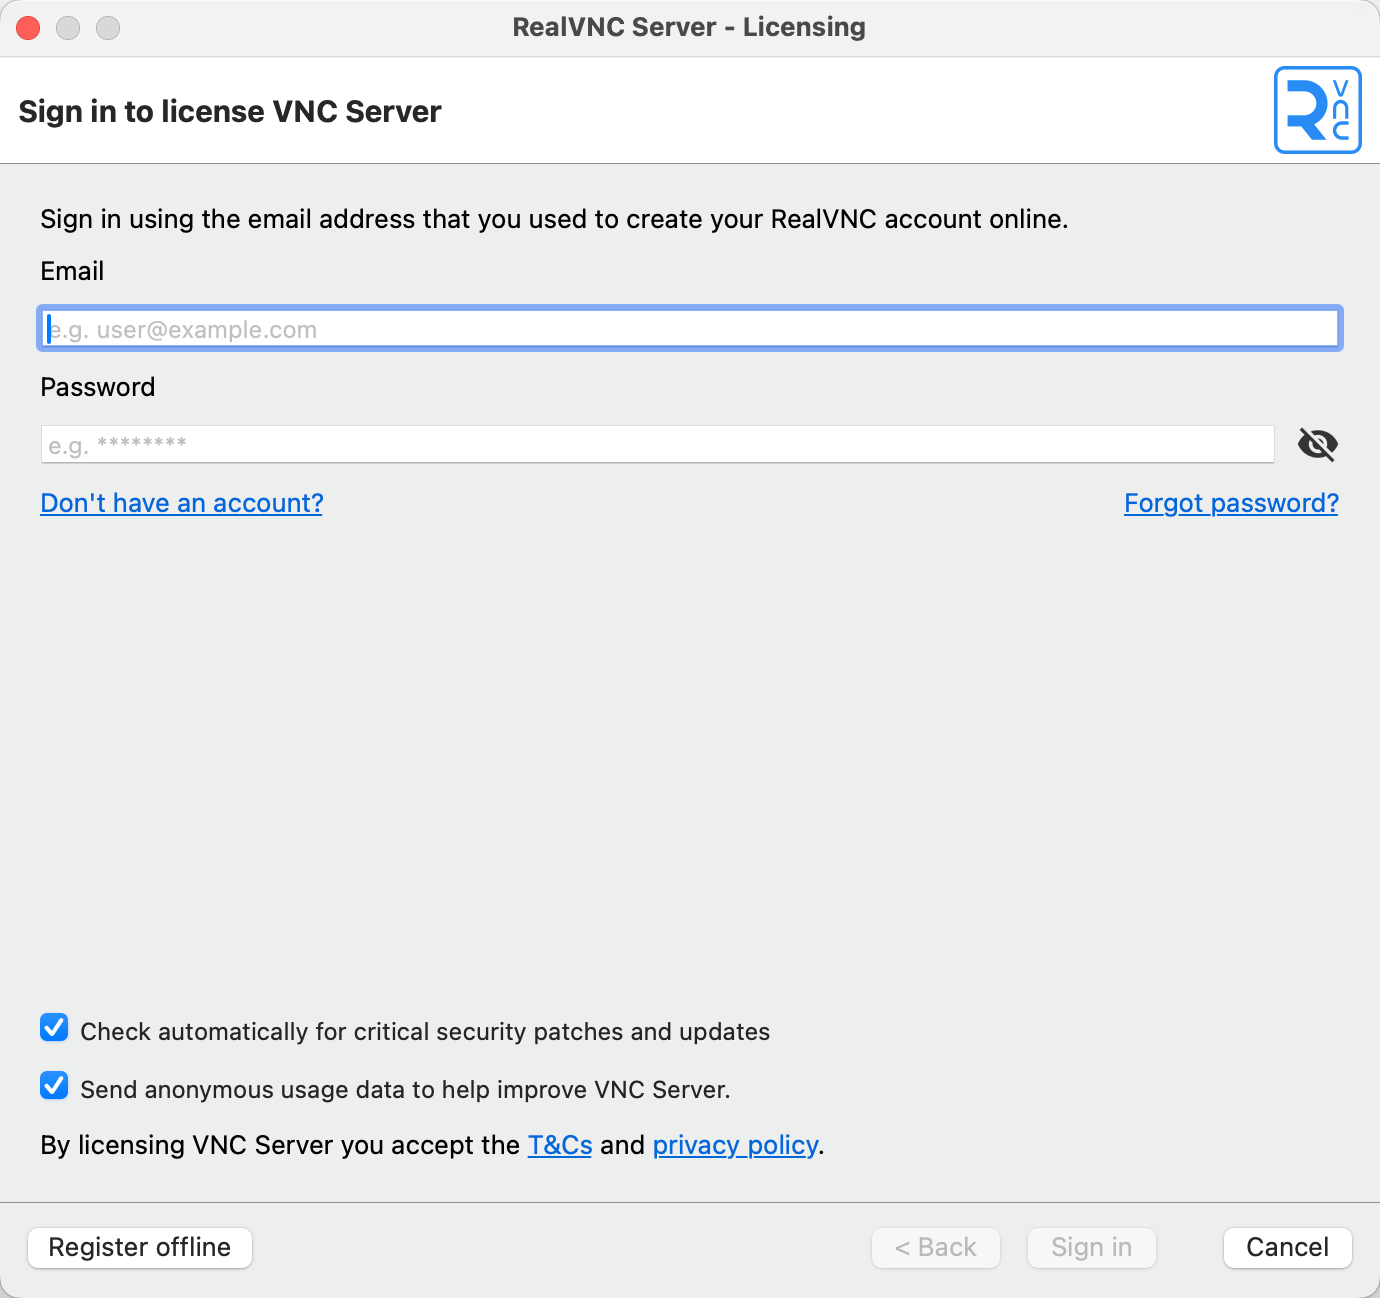Click the Sign in to license heading
The height and width of the screenshot is (1298, 1380).
coord(230,111)
